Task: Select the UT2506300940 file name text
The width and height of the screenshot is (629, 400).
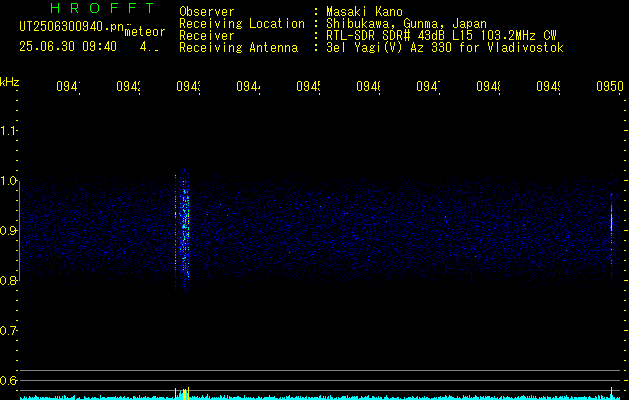Action: (x=71, y=26)
